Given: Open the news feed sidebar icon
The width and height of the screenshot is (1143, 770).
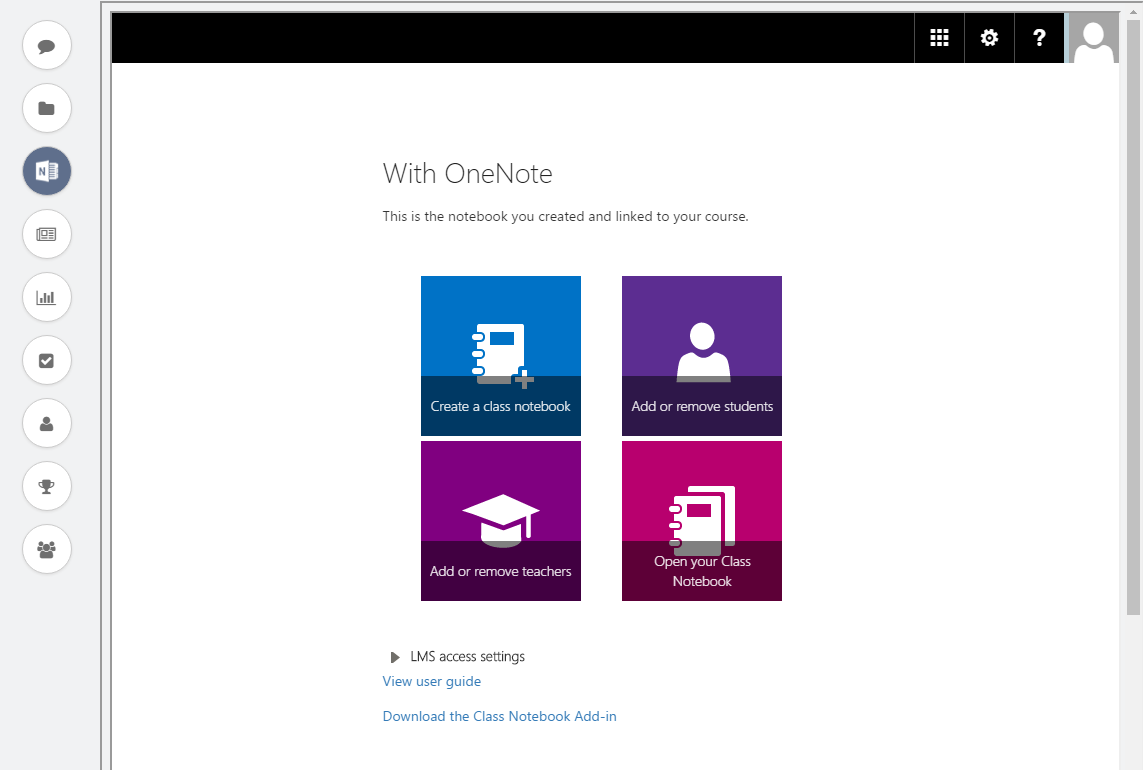Looking at the screenshot, I should 47,234.
